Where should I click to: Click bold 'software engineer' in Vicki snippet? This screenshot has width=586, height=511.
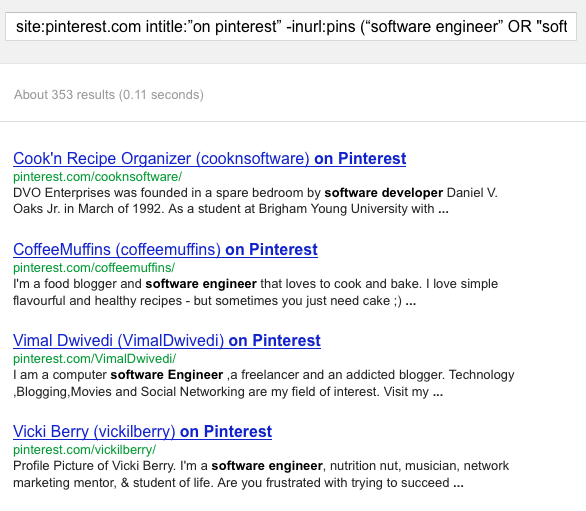(267, 466)
